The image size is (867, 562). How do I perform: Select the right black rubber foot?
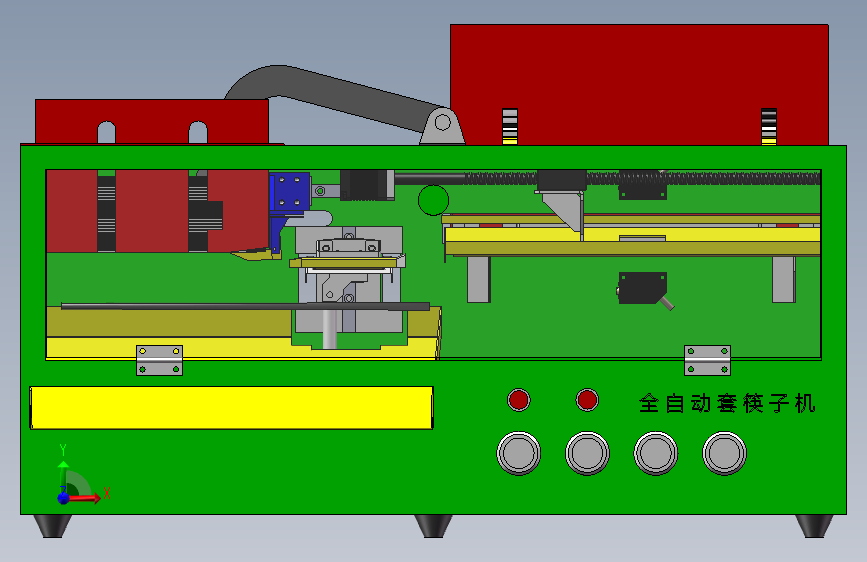814,525
